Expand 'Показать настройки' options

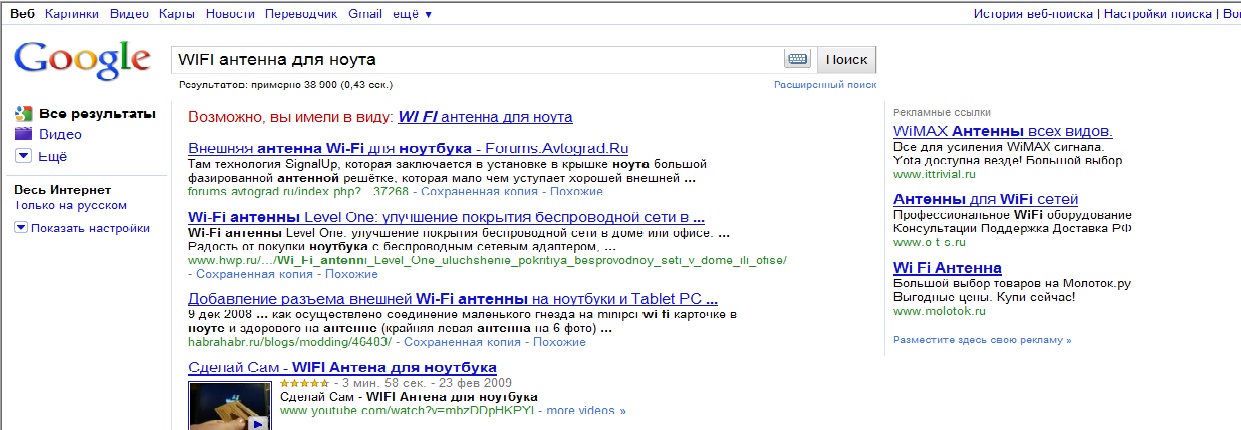point(90,228)
